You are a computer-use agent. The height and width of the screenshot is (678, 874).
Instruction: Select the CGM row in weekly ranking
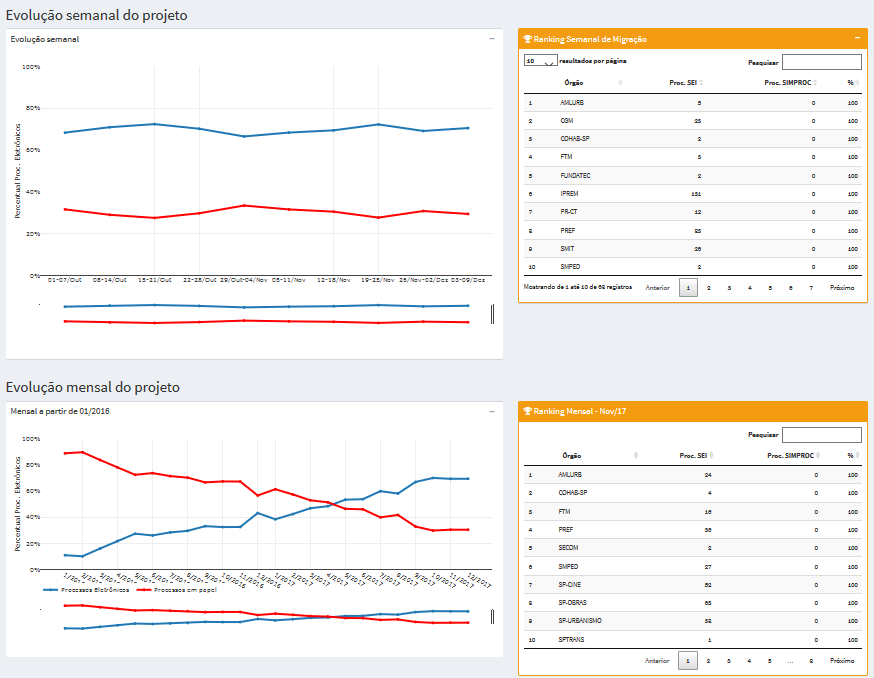click(x=693, y=120)
